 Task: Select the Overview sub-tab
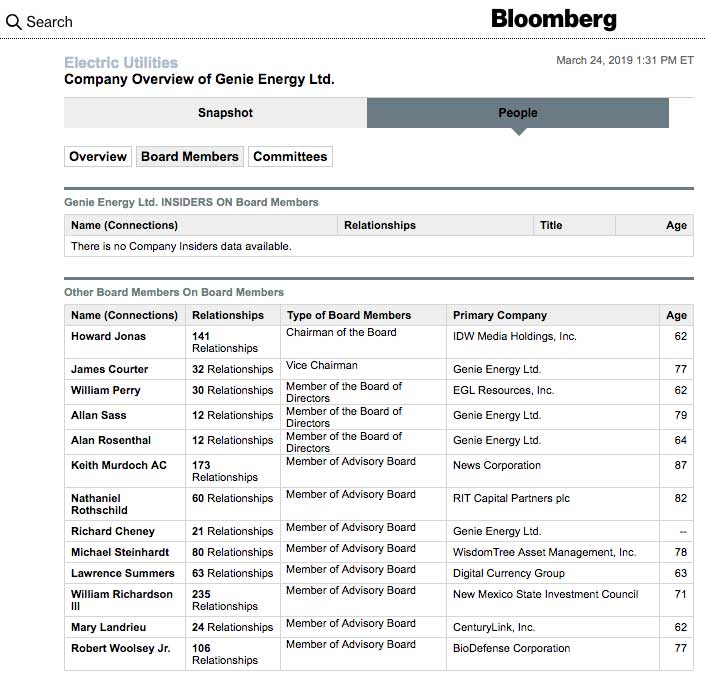coord(98,156)
